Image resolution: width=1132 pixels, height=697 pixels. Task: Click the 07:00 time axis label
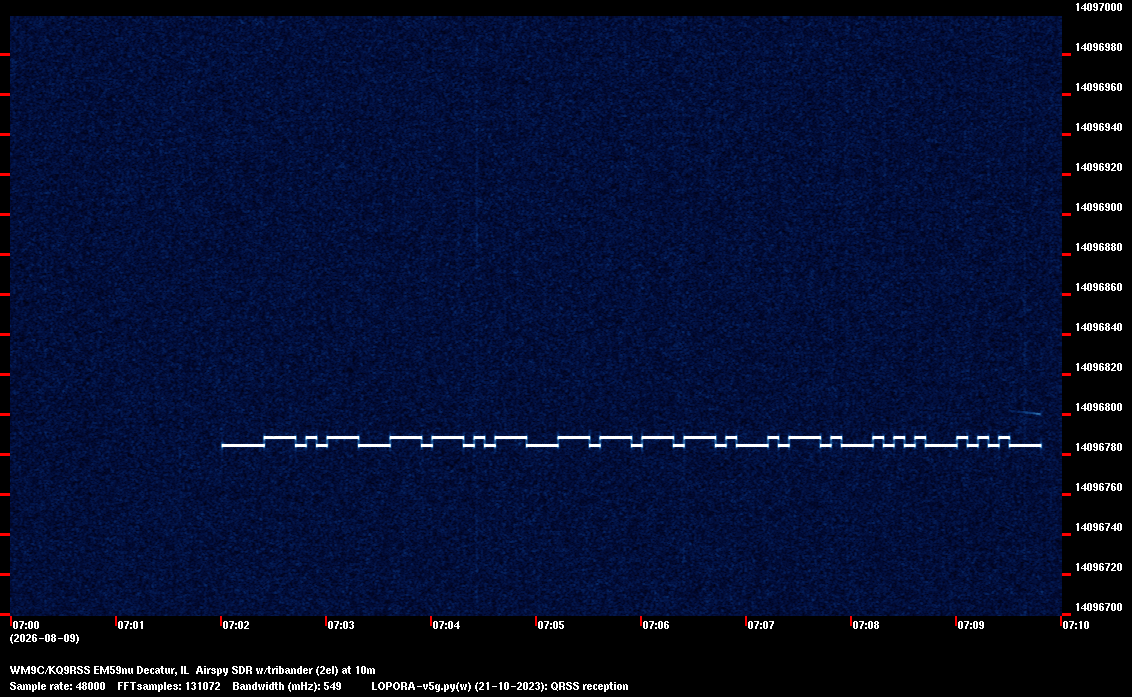tap(26, 625)
